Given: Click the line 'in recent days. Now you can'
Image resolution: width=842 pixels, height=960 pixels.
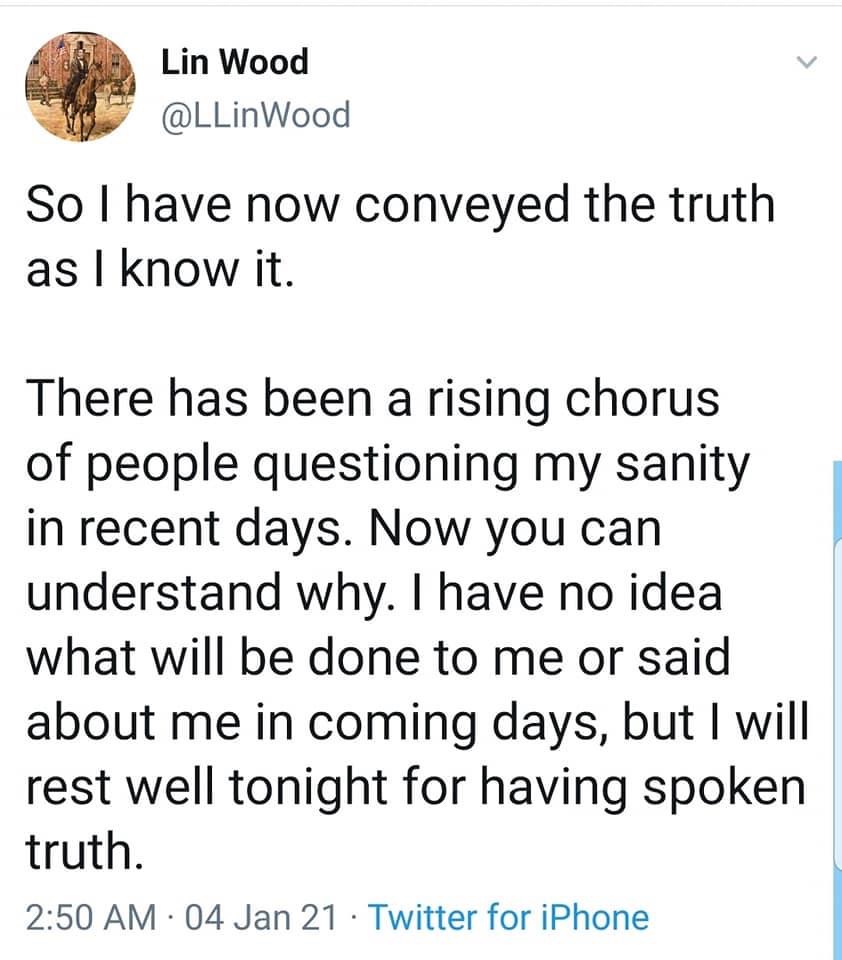Looking at the screenshot, I should 345,529.
